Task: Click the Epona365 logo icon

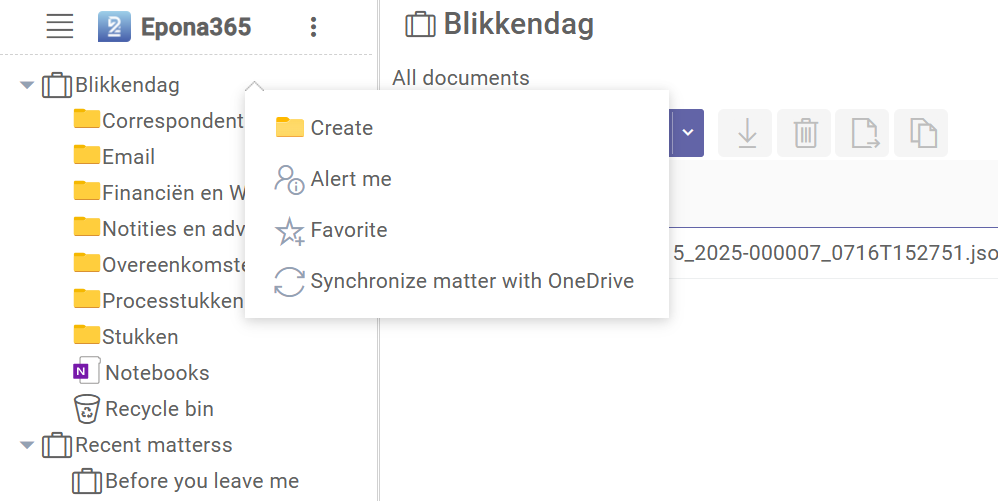Action: click(114, 27)
